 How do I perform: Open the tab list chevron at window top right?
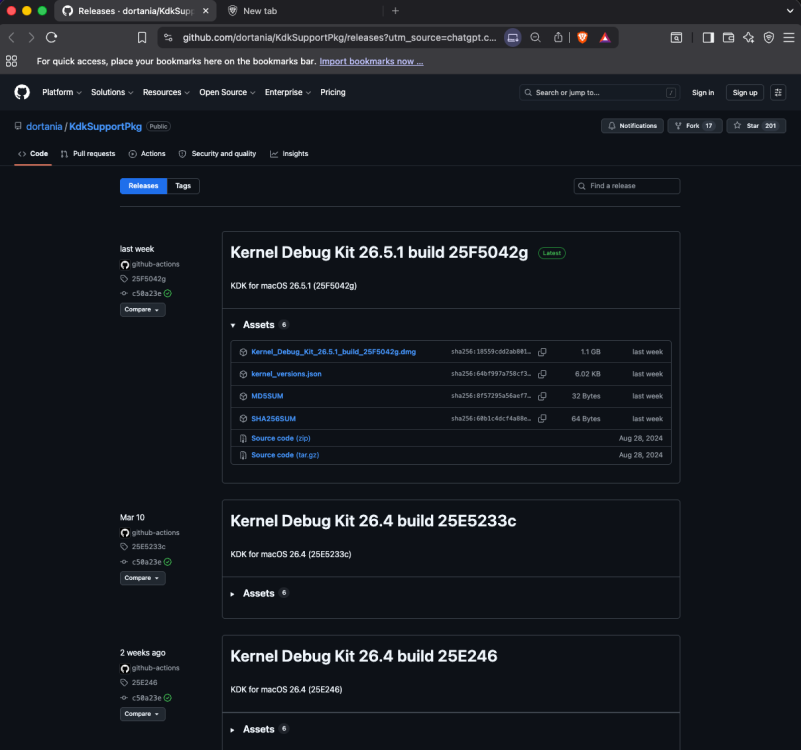point(790,11)
